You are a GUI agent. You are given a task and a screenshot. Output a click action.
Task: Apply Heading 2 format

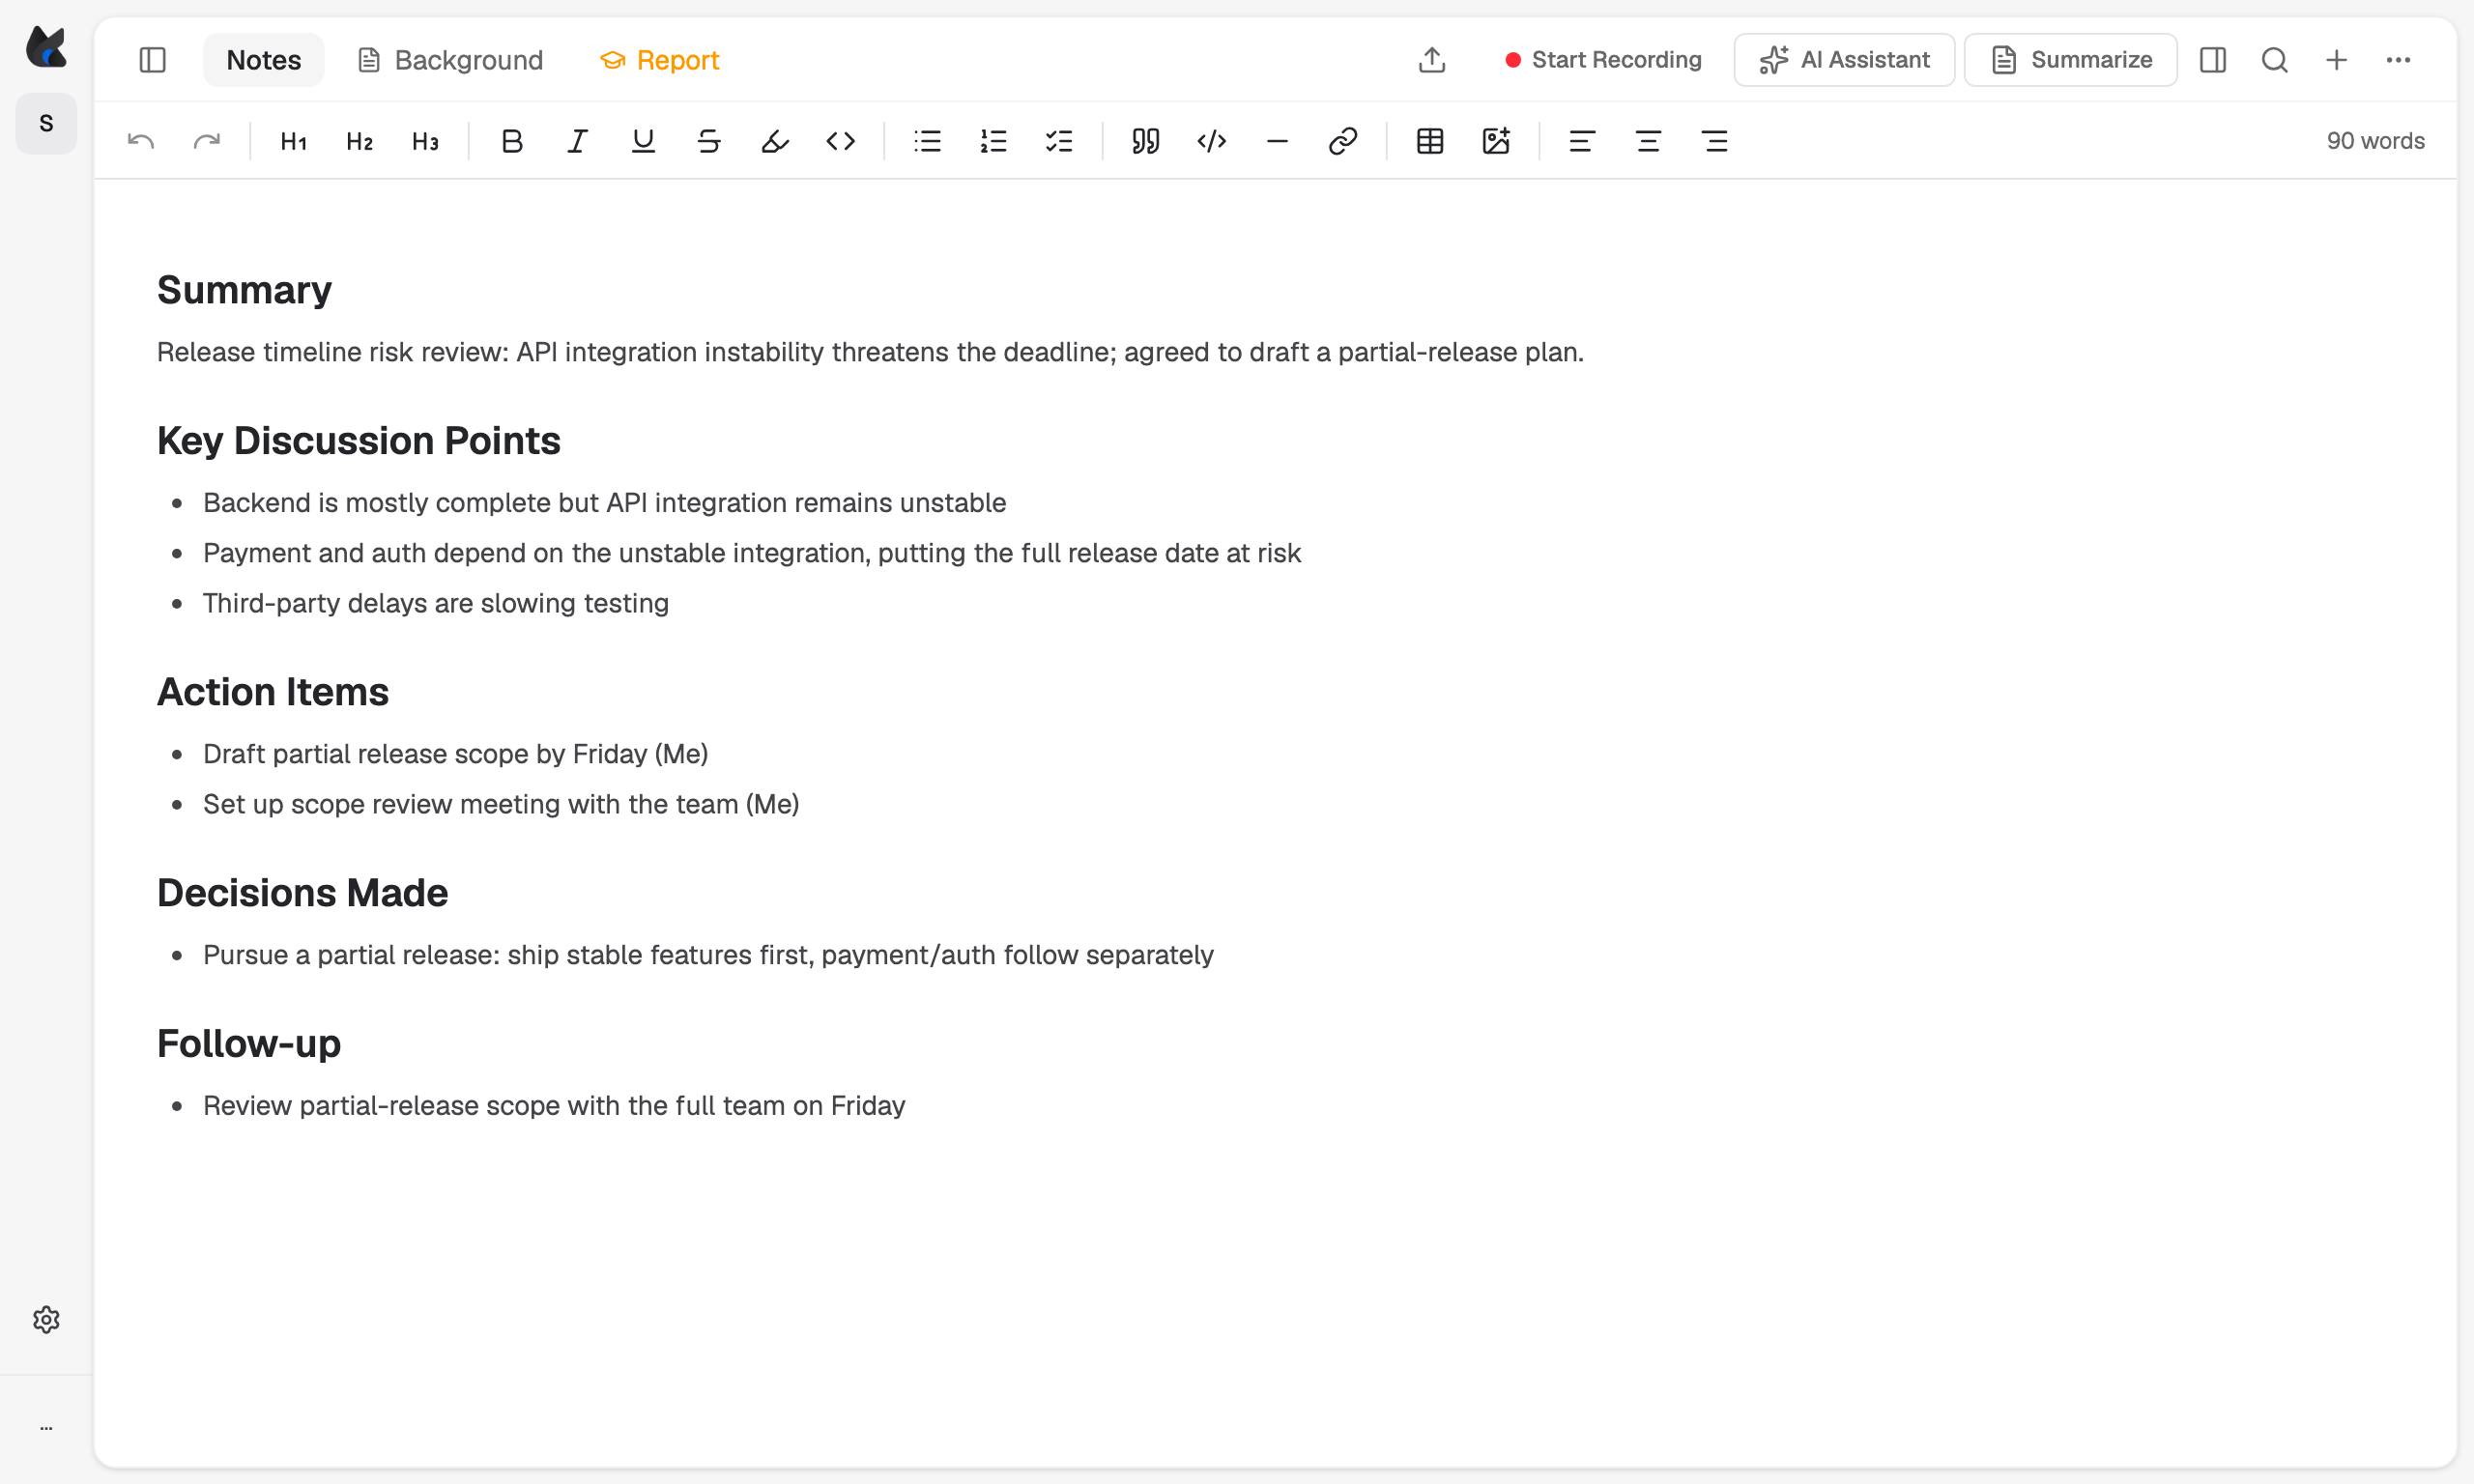click(359, 141)
